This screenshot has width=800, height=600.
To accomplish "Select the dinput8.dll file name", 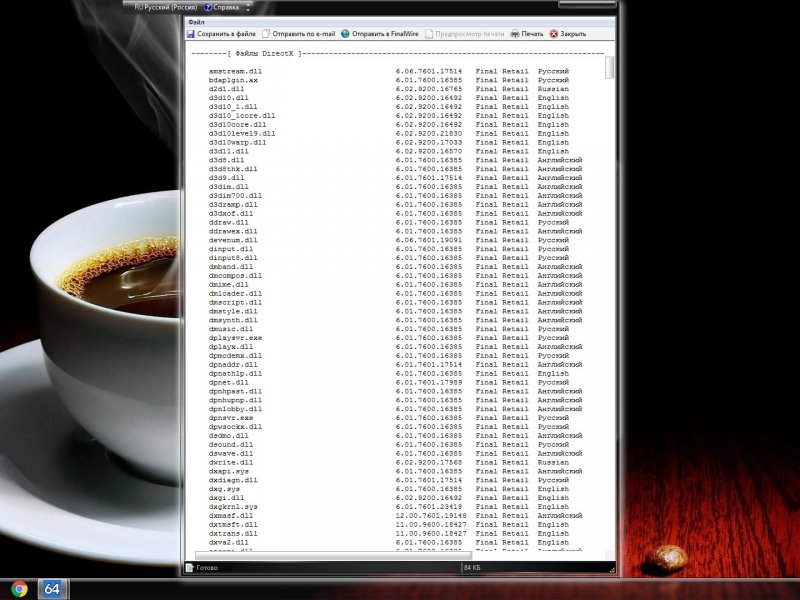I will pos(233,258).
